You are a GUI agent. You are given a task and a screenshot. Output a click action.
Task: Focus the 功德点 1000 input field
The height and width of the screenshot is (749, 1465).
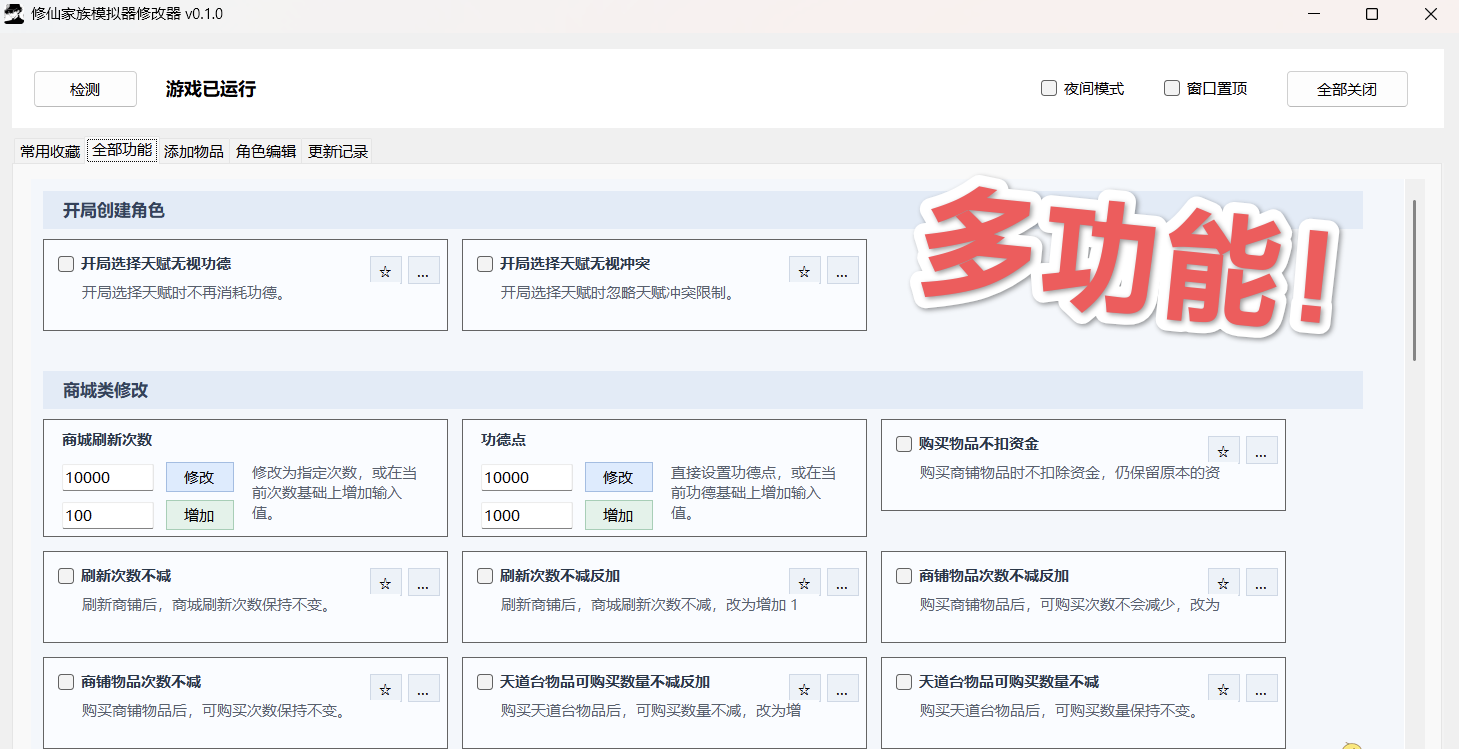(x=527, y=515)
